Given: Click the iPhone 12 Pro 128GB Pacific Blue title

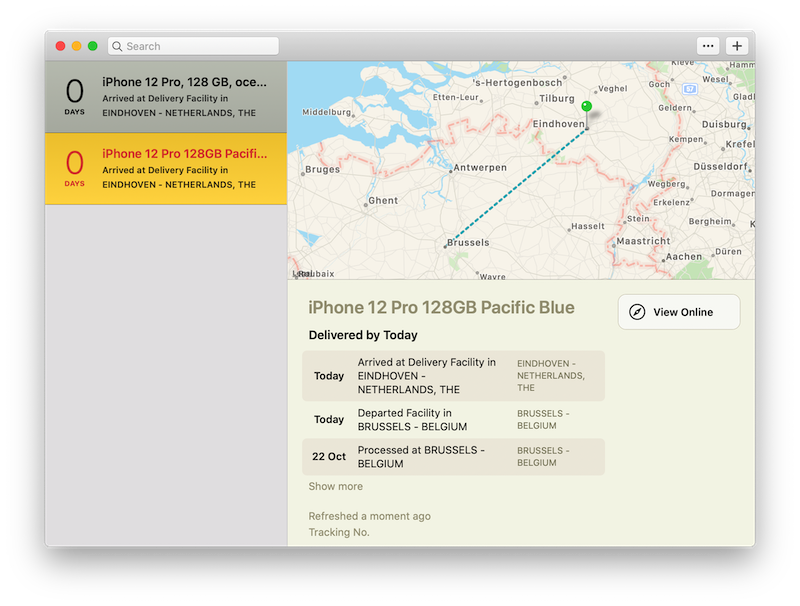Looking at the screenshot, I should pyautogui.click(x=441, y=307).
